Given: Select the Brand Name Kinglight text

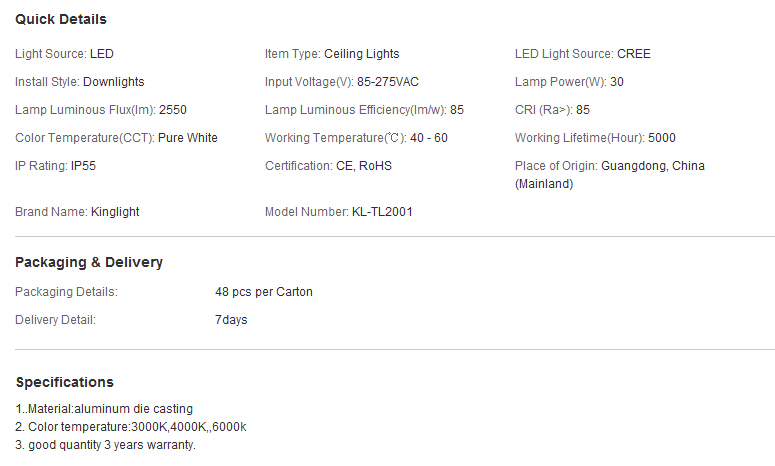Looking at the screenshot, I should click(115, 212).
